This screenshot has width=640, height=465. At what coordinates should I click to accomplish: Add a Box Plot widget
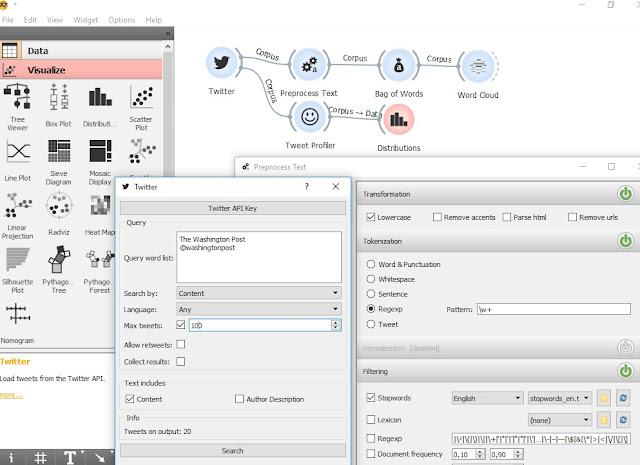click(59, 106)
